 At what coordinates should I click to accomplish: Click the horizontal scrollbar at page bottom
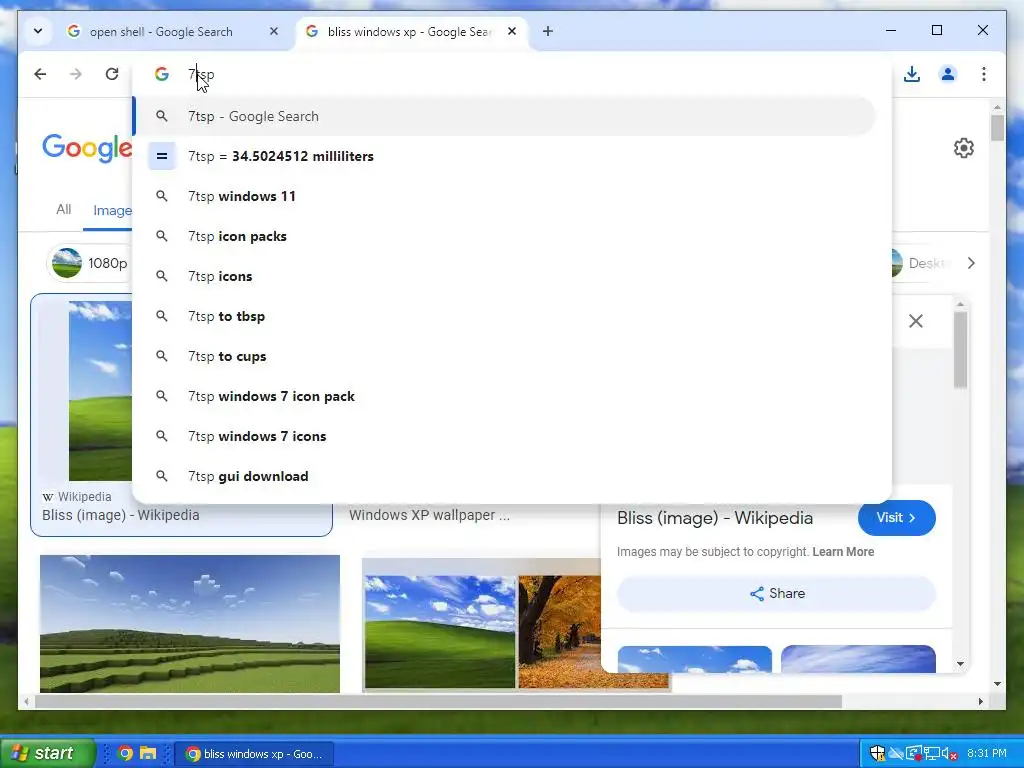pyautogui.click(x=438, y=701)
